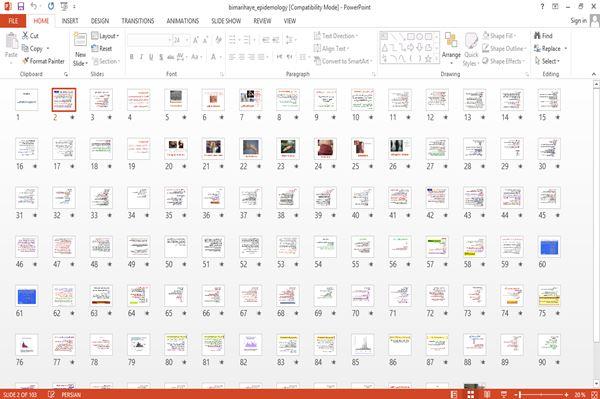Select slide 24 thumbnail

click(325, 148)
